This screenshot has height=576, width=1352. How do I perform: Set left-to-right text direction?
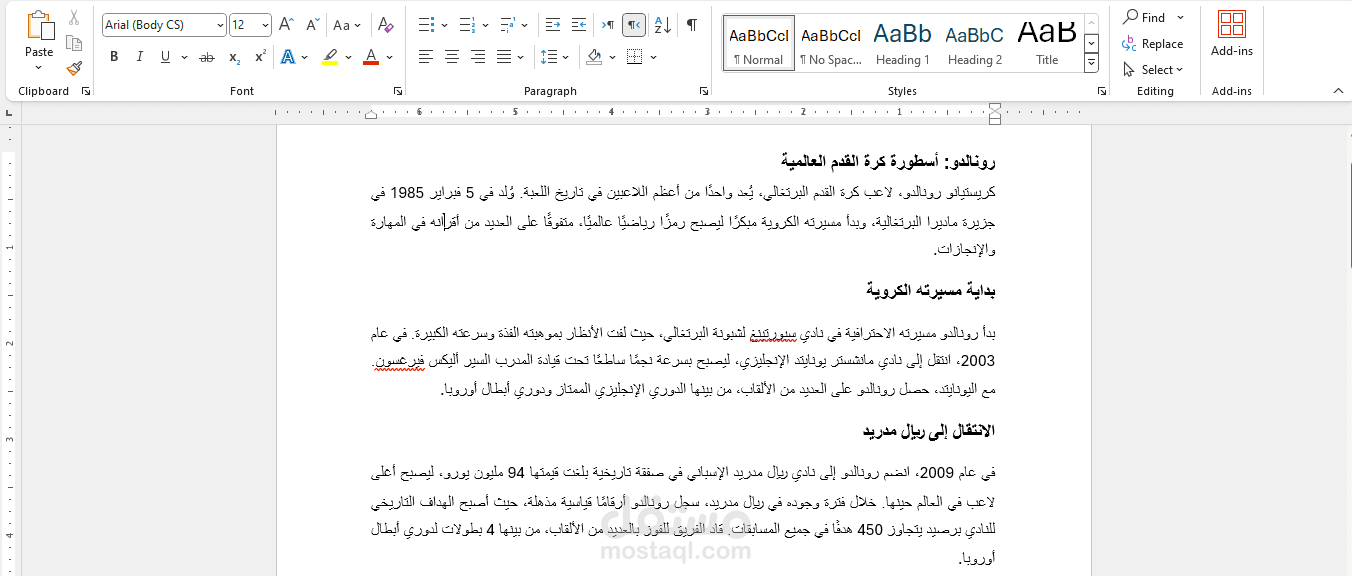click(608, 25)
